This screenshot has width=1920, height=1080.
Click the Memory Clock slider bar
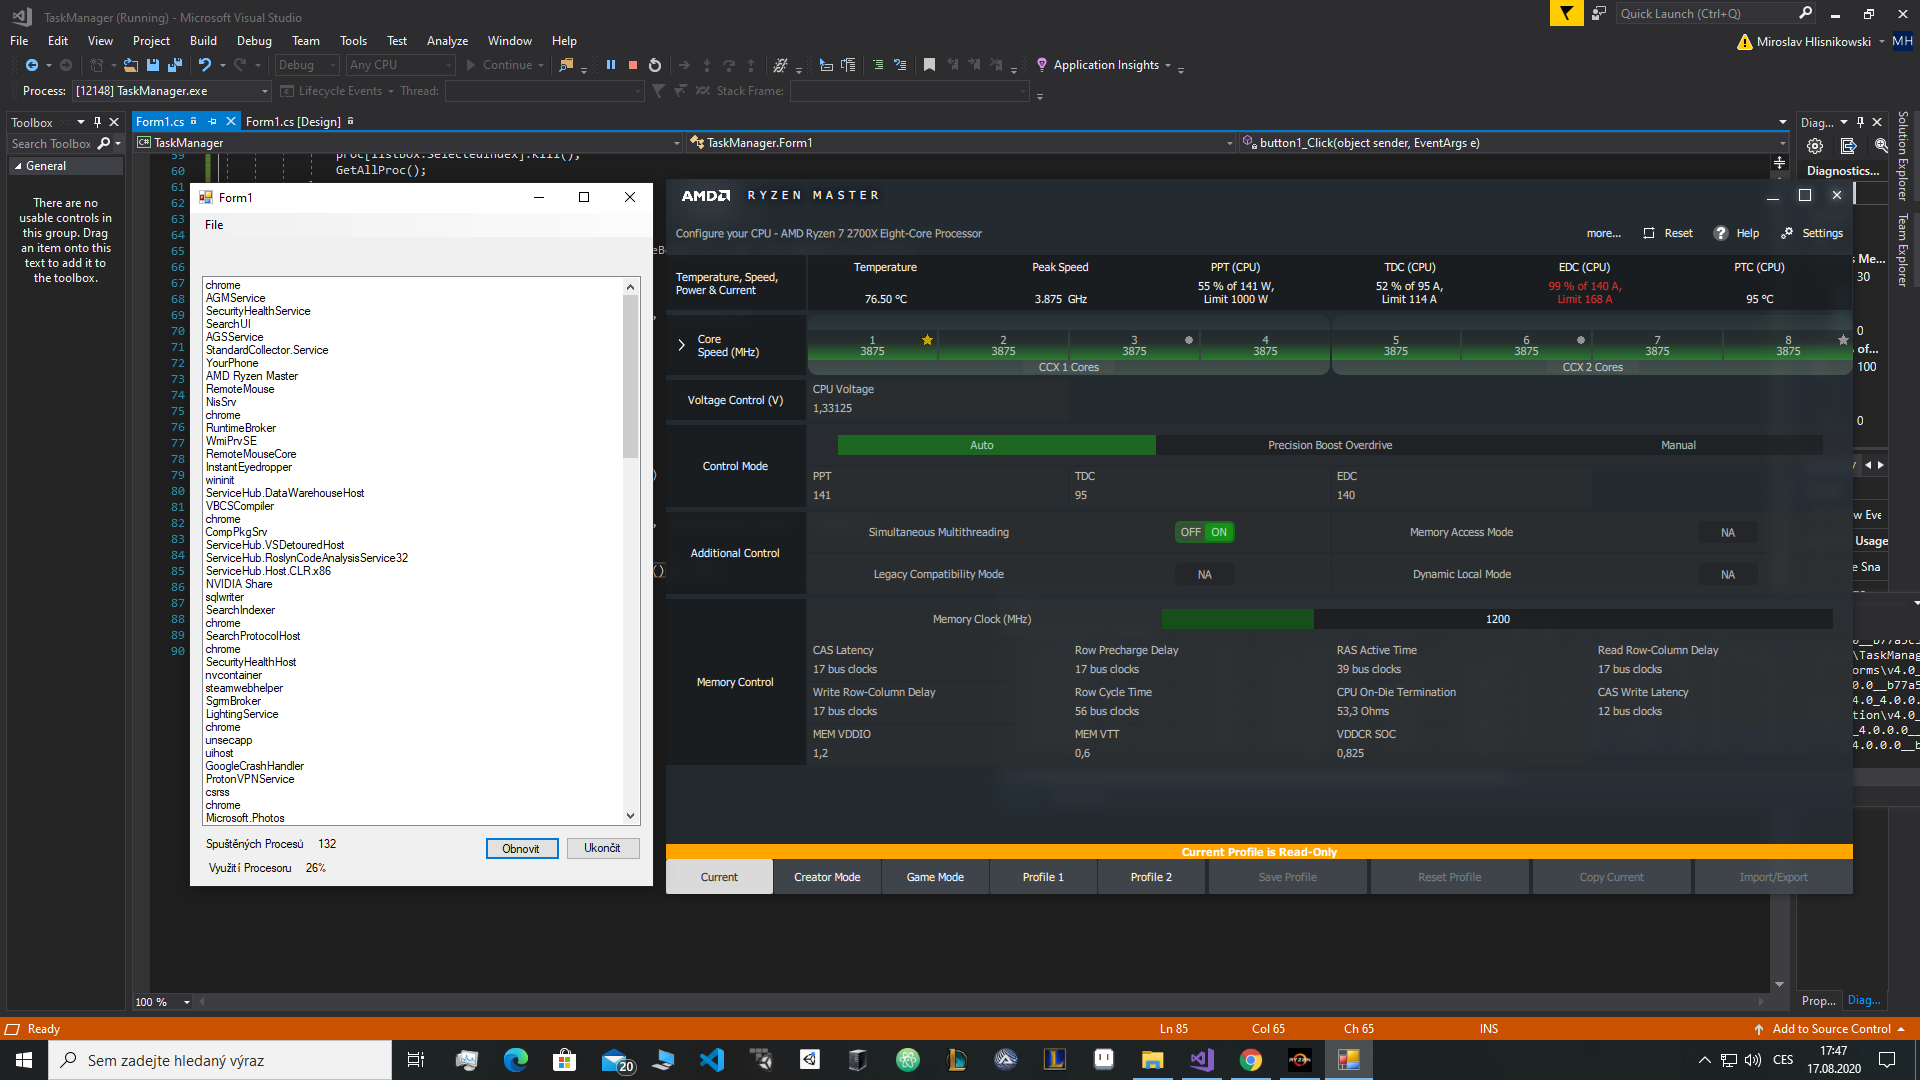(x=1496, y=619)
